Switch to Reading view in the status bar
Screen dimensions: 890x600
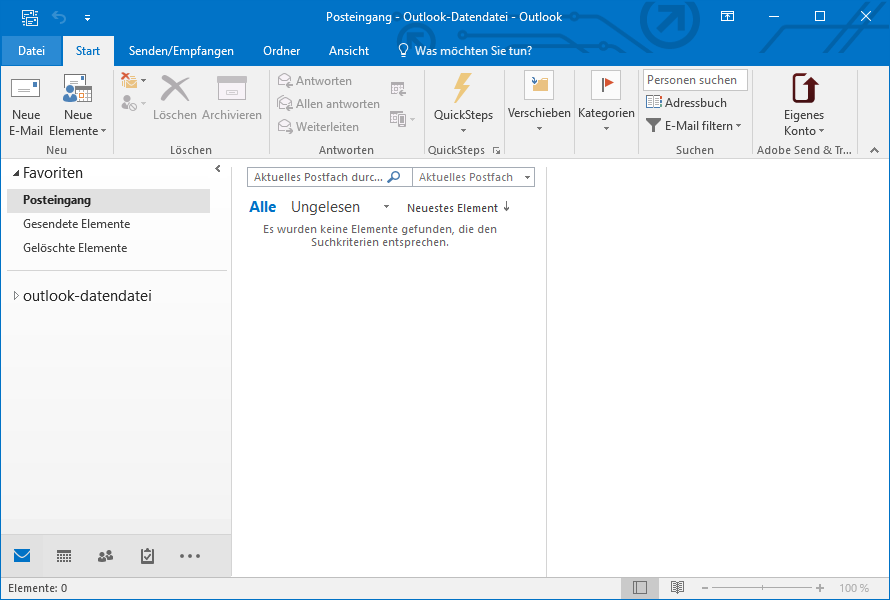(x=677, y=588)
